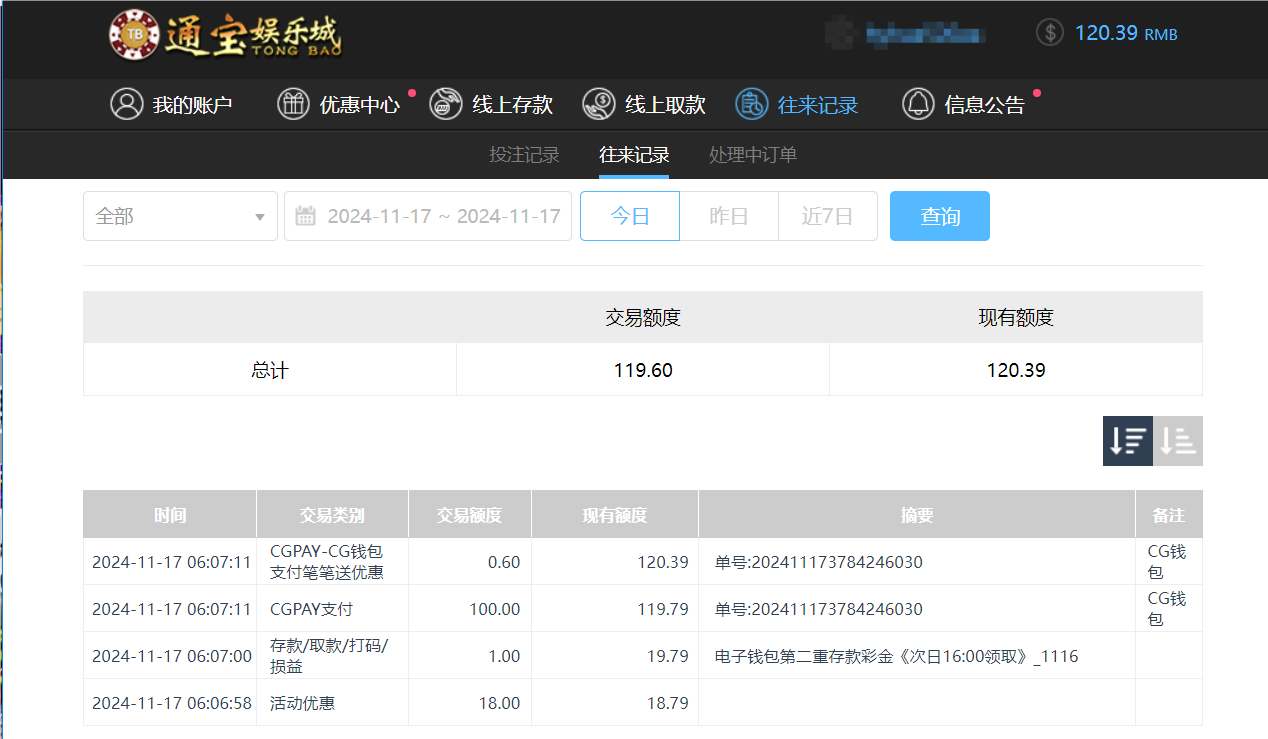Open the 线上取款 withdrawal icon

(598, 104)
